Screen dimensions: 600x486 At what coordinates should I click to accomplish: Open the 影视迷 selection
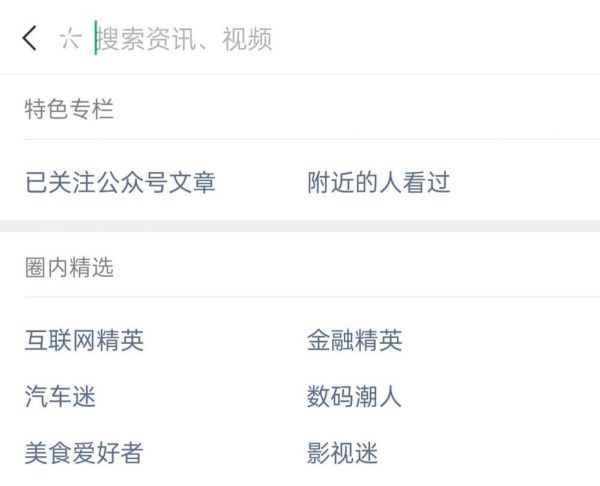pos(342,453)
